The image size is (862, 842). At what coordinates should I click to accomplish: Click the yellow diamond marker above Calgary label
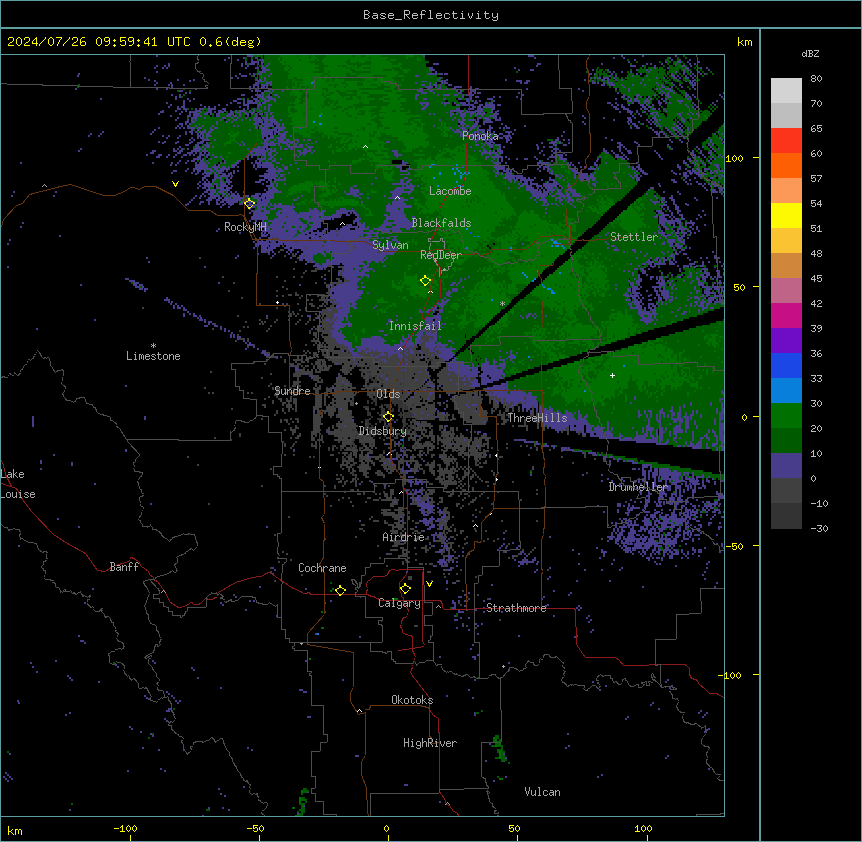coord(405,589)
